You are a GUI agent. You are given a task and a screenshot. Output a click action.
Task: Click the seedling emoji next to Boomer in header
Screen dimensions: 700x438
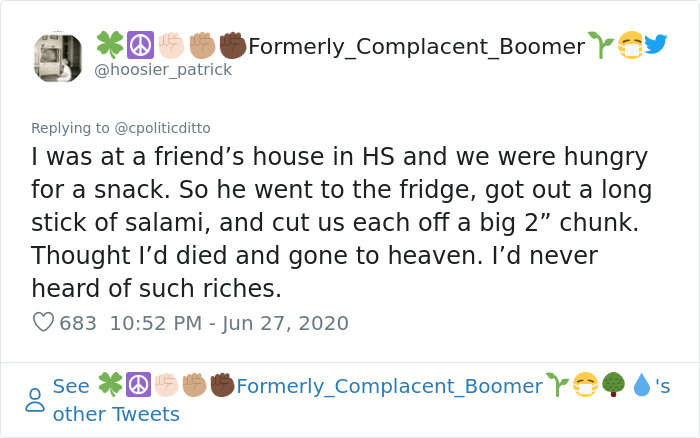pos(600,45)
